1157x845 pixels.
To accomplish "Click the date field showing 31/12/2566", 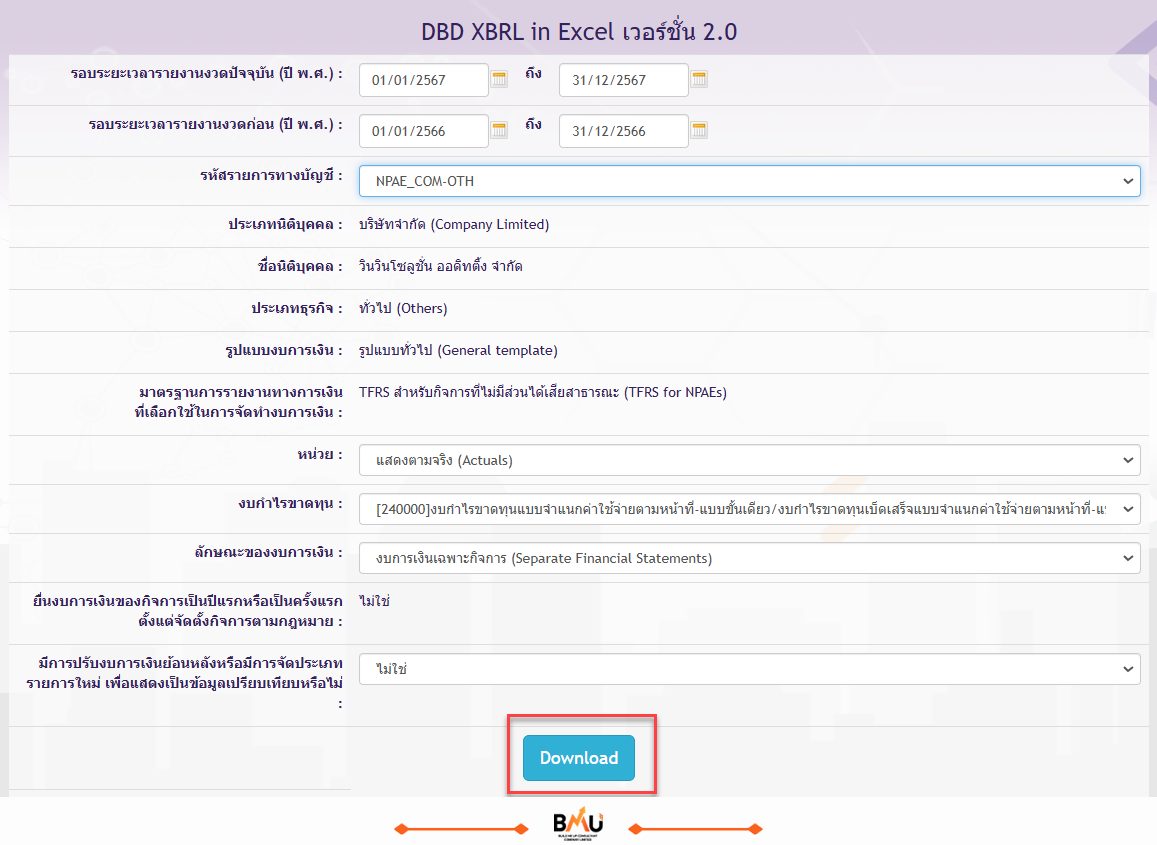I will [x=623, y=130].
